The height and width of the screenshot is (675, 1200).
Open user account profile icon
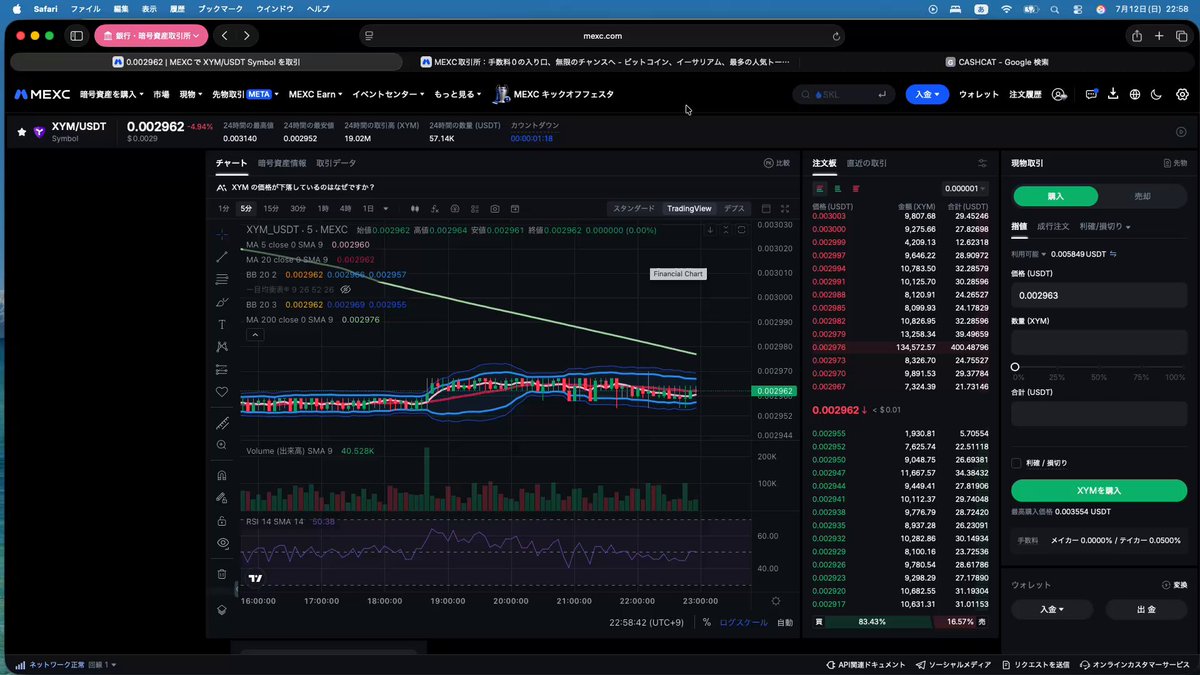[x=1060, y=94]
